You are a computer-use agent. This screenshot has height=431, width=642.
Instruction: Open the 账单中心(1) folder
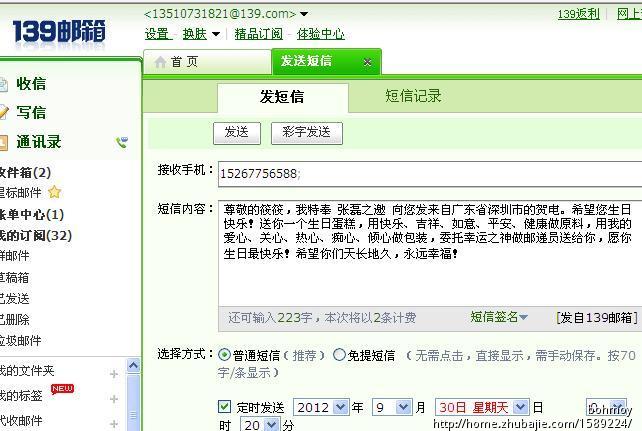[x=32, y=214]
